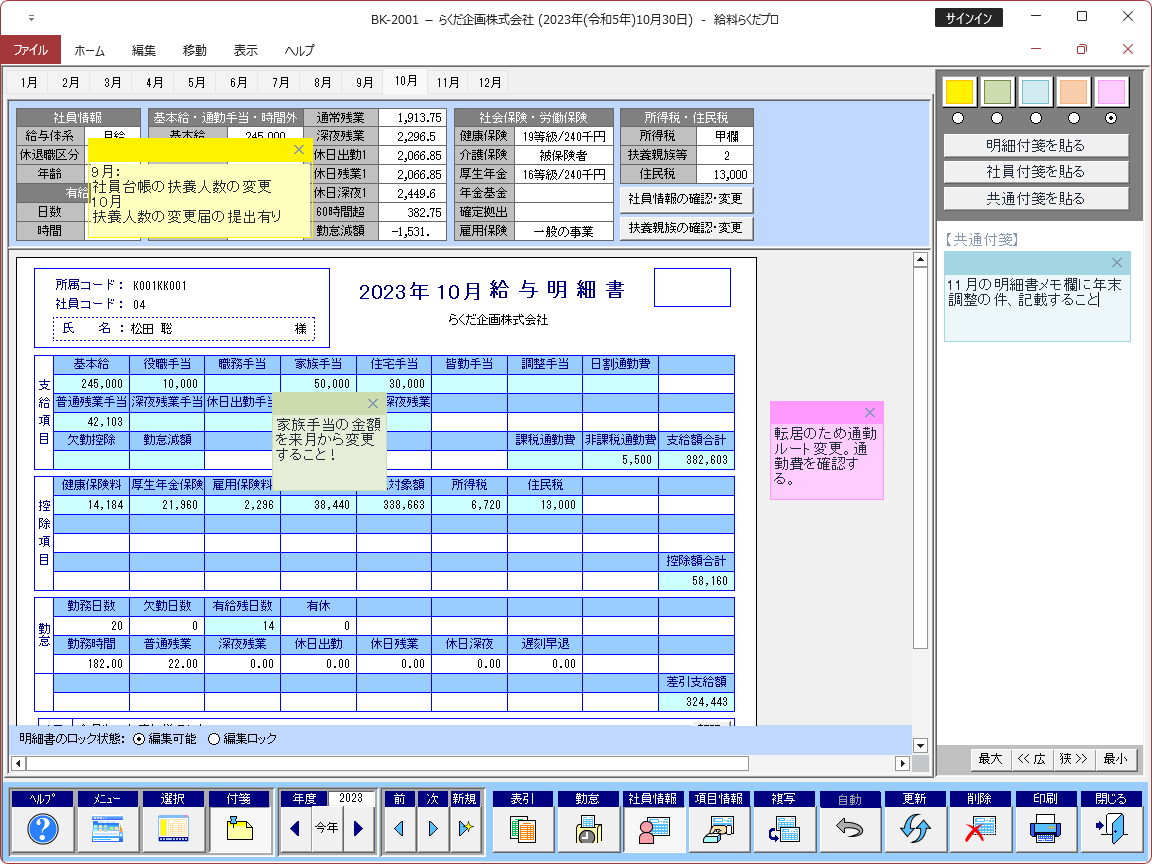This screenshot has width=1152, height=864.
Task: Go to previous fiscal year arrow
Action: (x=295, y=829)
